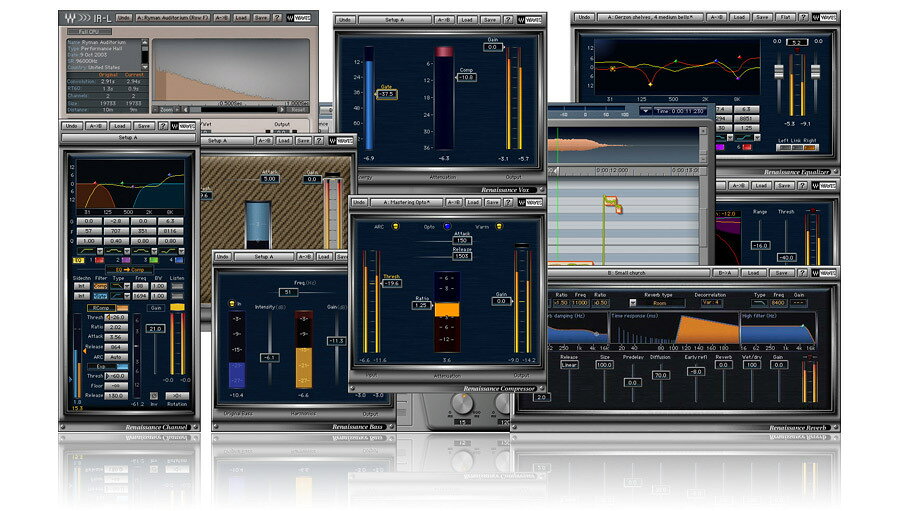Click Undo in the IR-L window

(124, 18)
